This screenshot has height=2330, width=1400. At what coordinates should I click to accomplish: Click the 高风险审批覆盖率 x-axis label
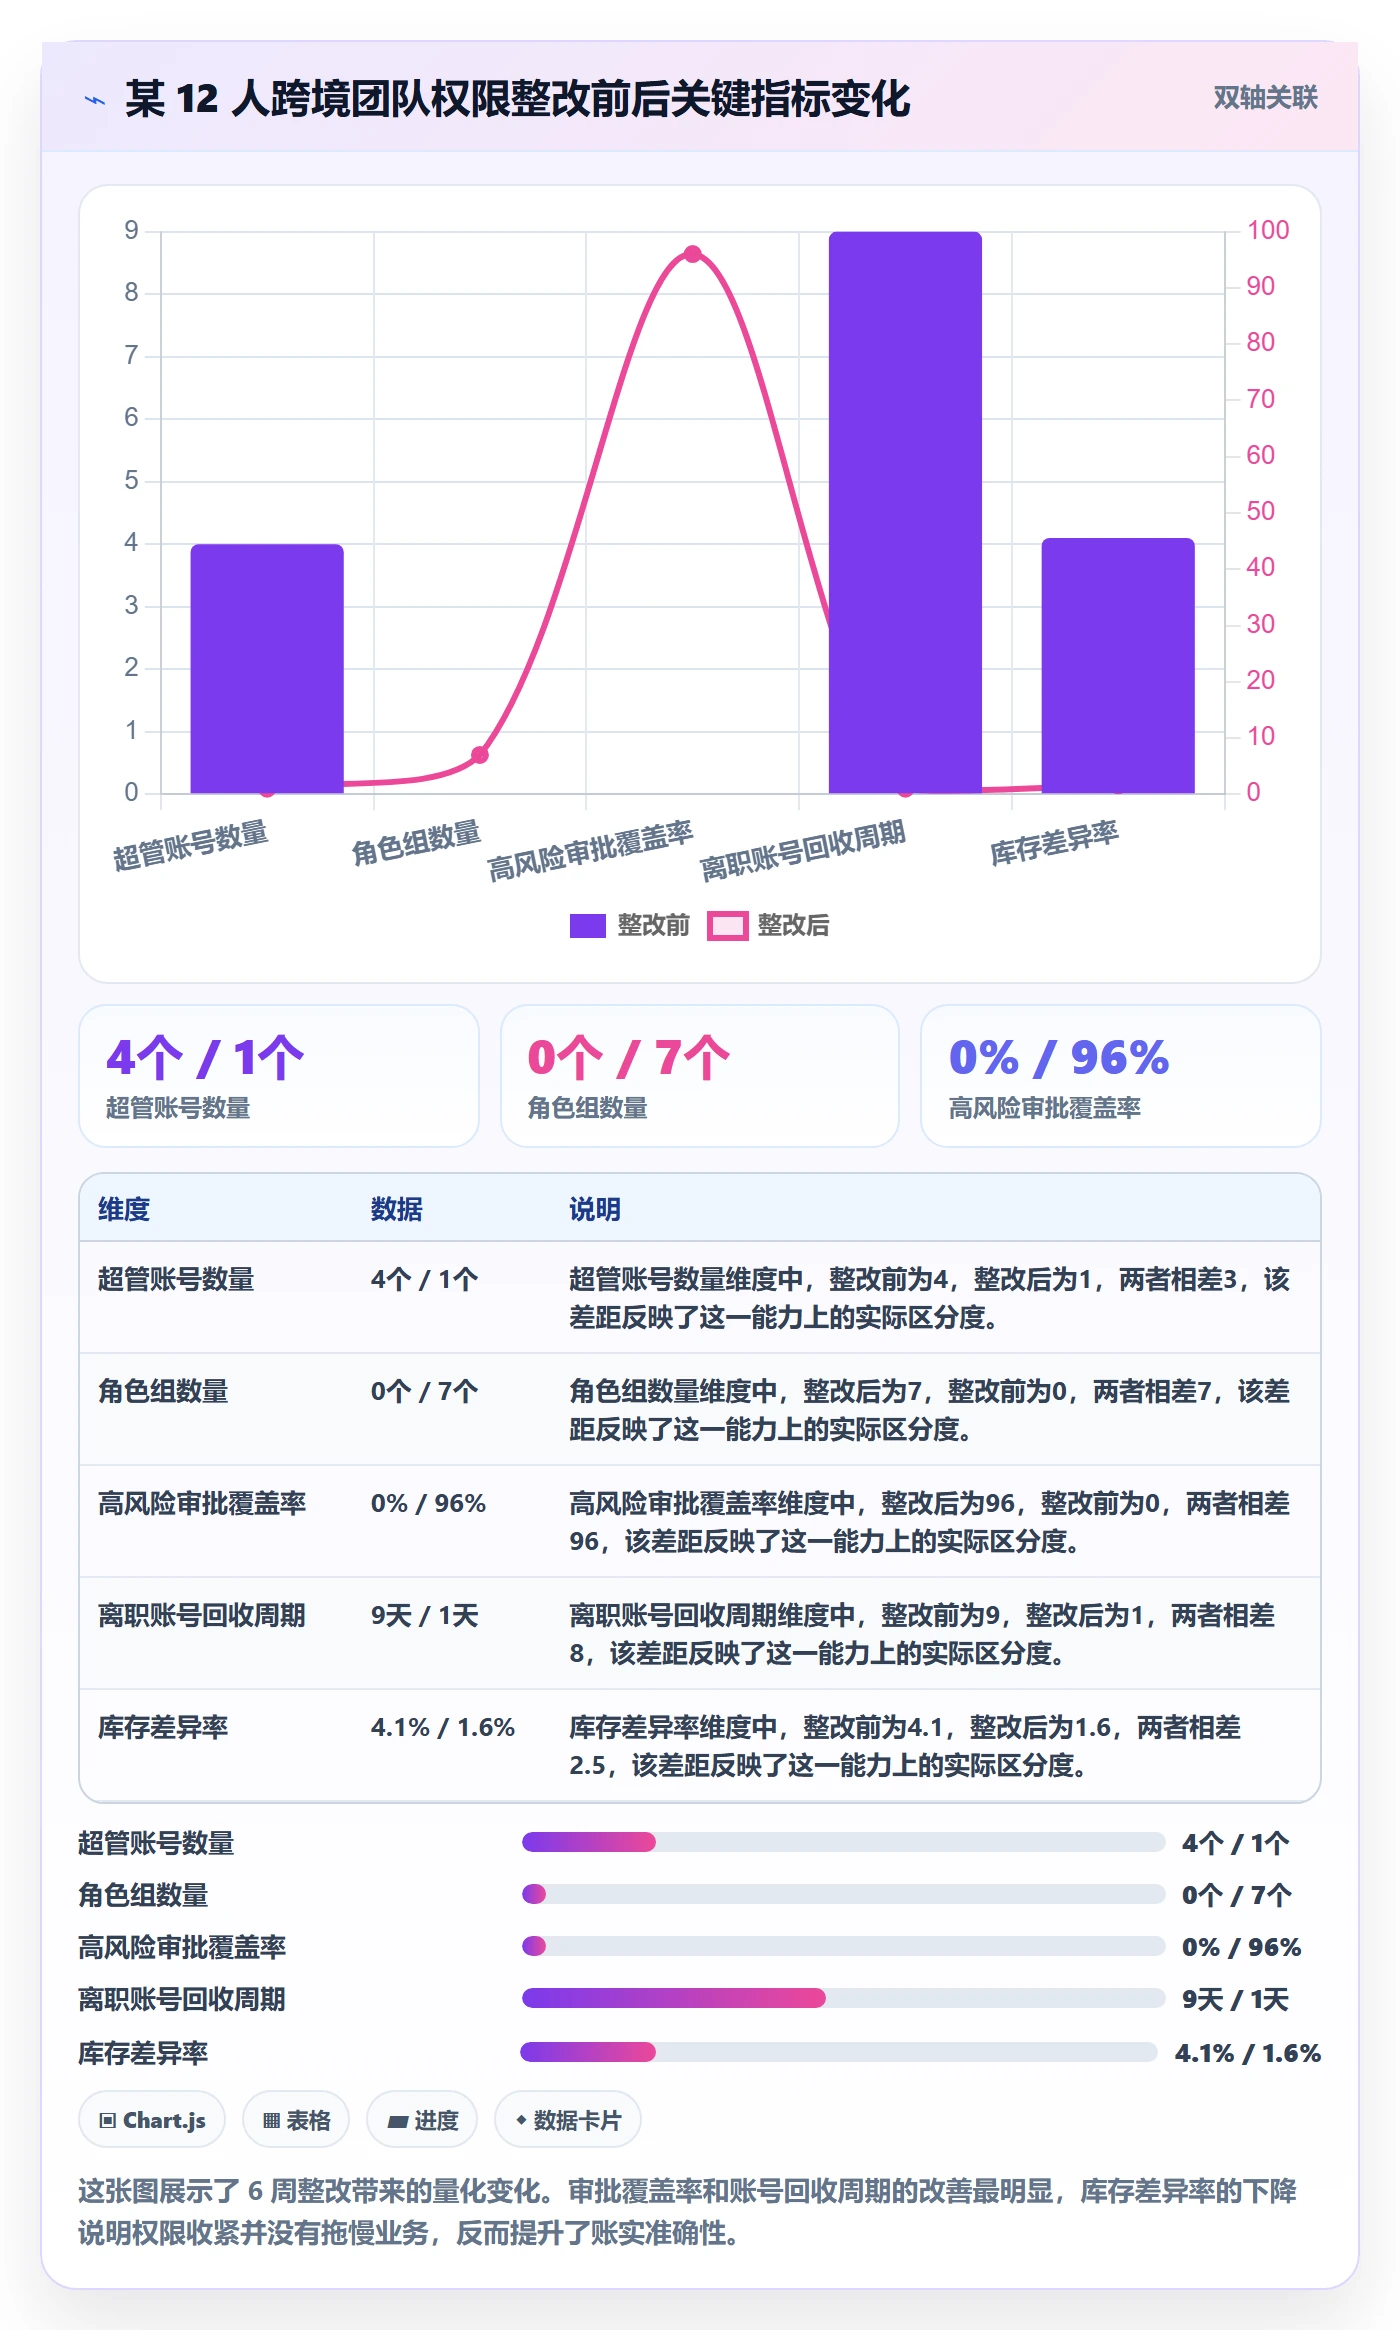590,851
